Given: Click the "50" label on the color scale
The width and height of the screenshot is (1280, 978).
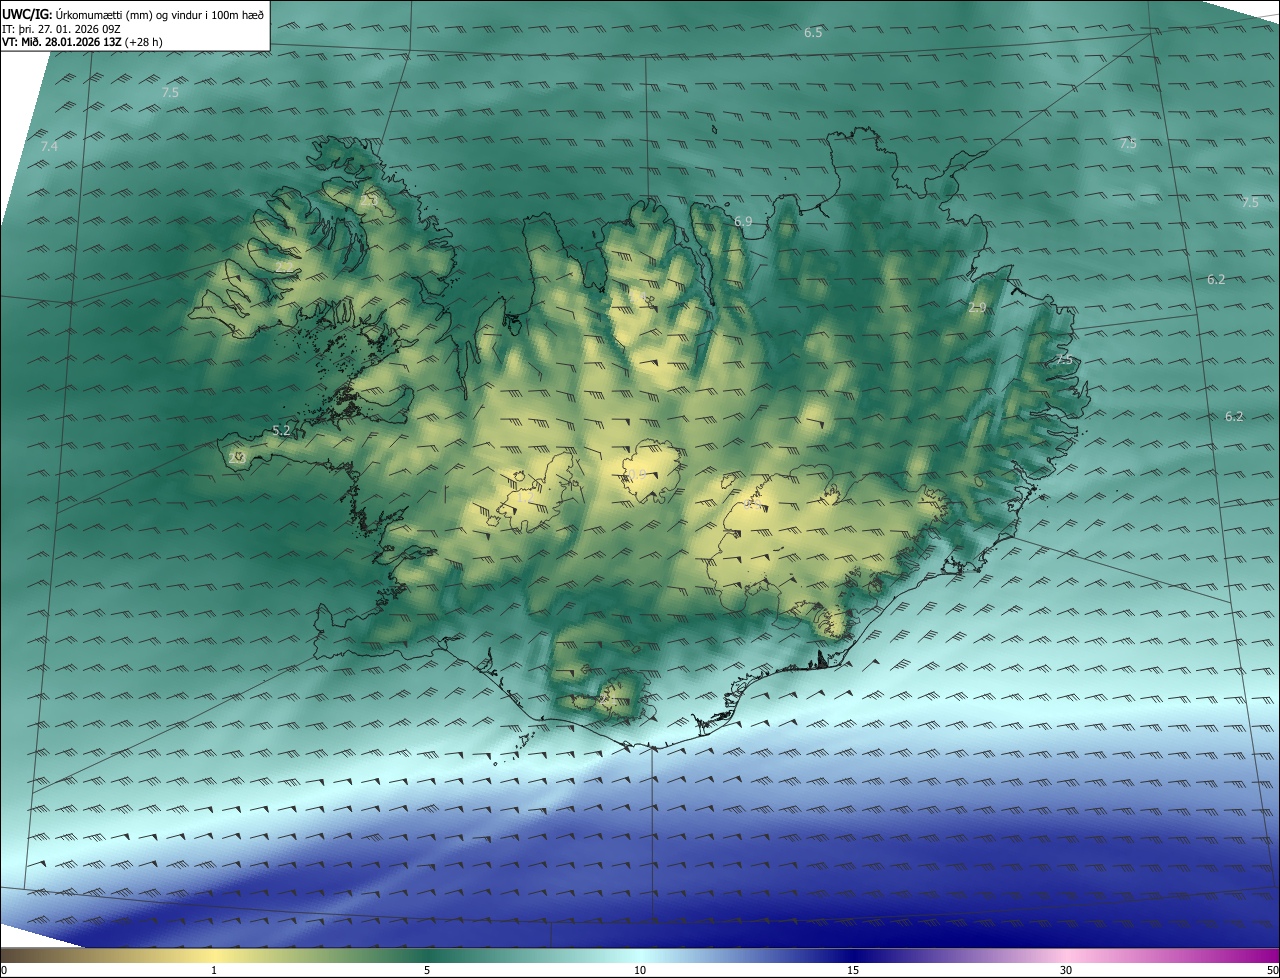Looking at the screenshot, I should [1272, 970].
